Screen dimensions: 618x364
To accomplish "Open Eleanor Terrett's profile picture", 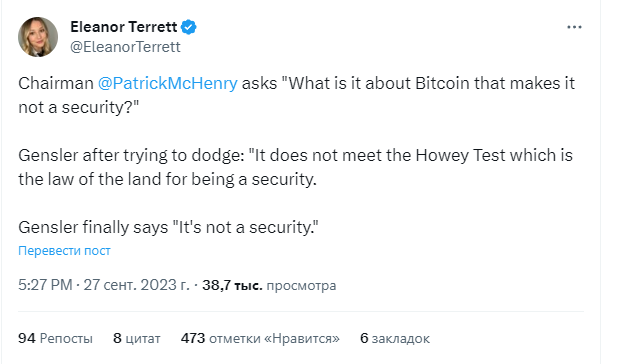I will point(38,37).
